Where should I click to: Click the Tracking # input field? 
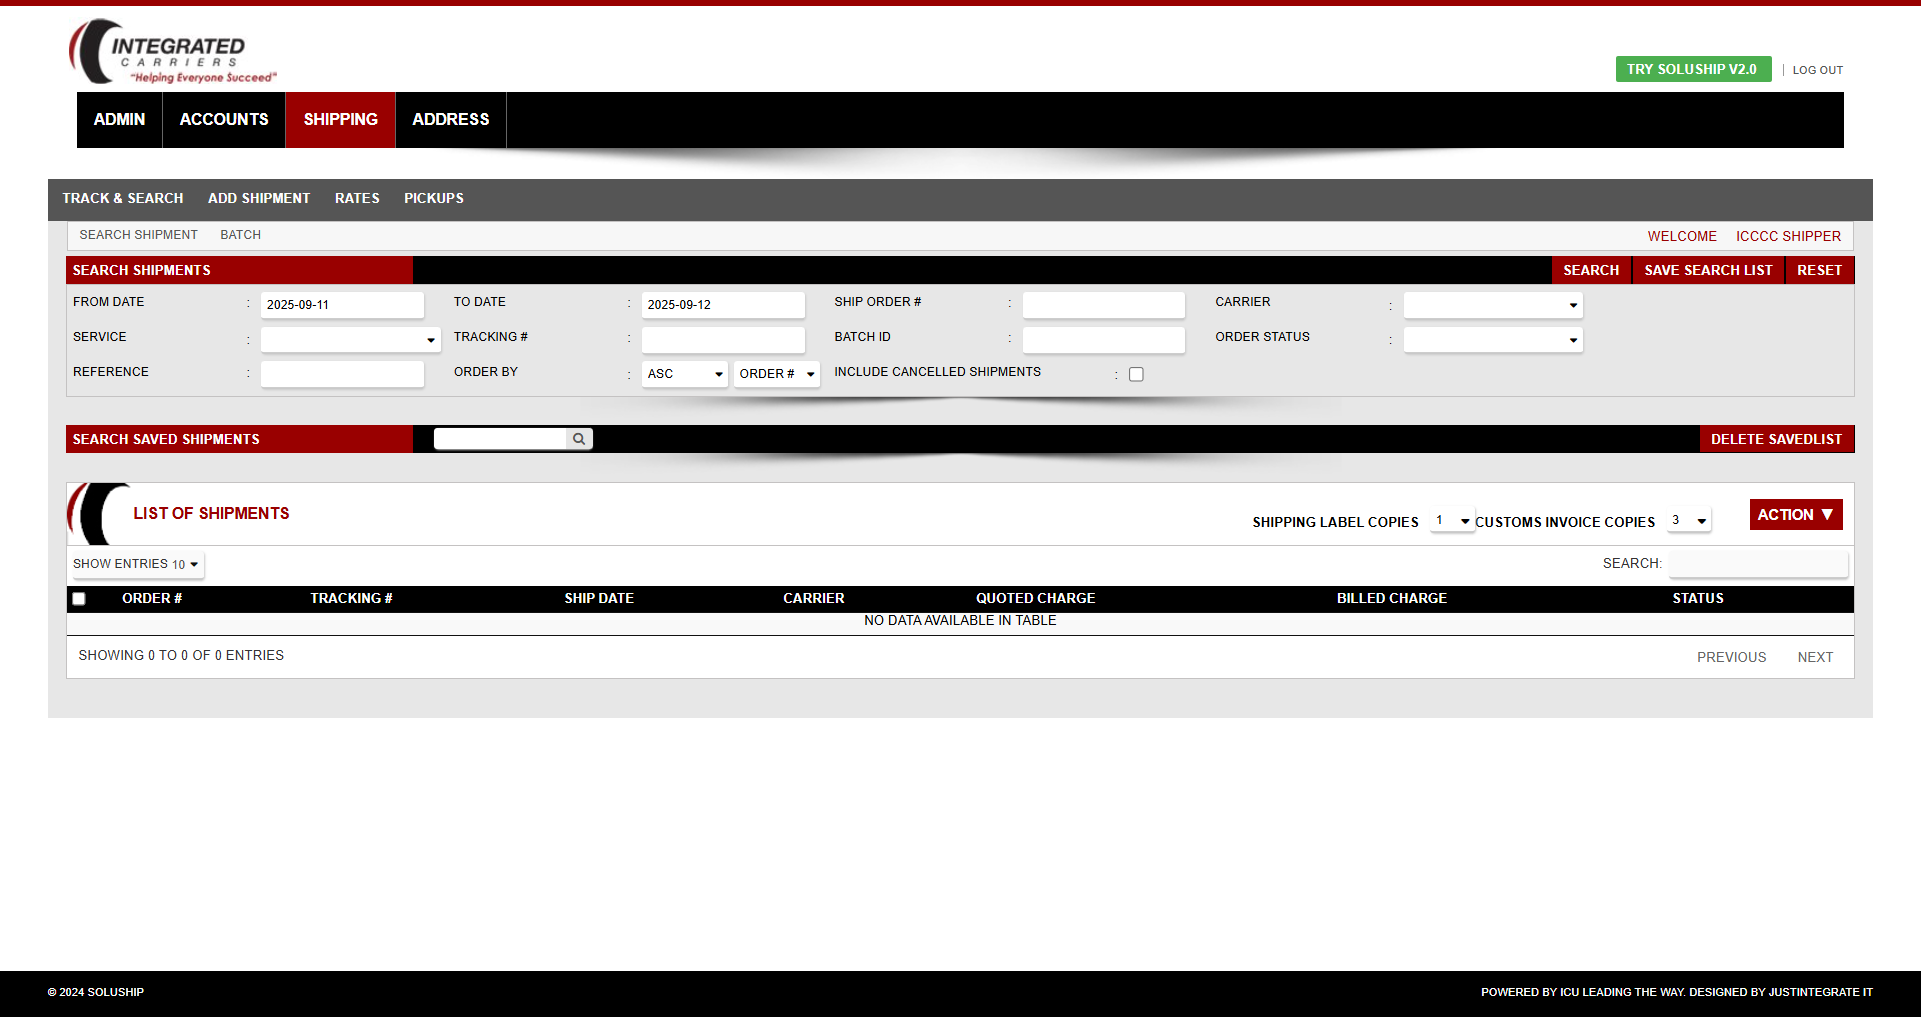(723, 340)
